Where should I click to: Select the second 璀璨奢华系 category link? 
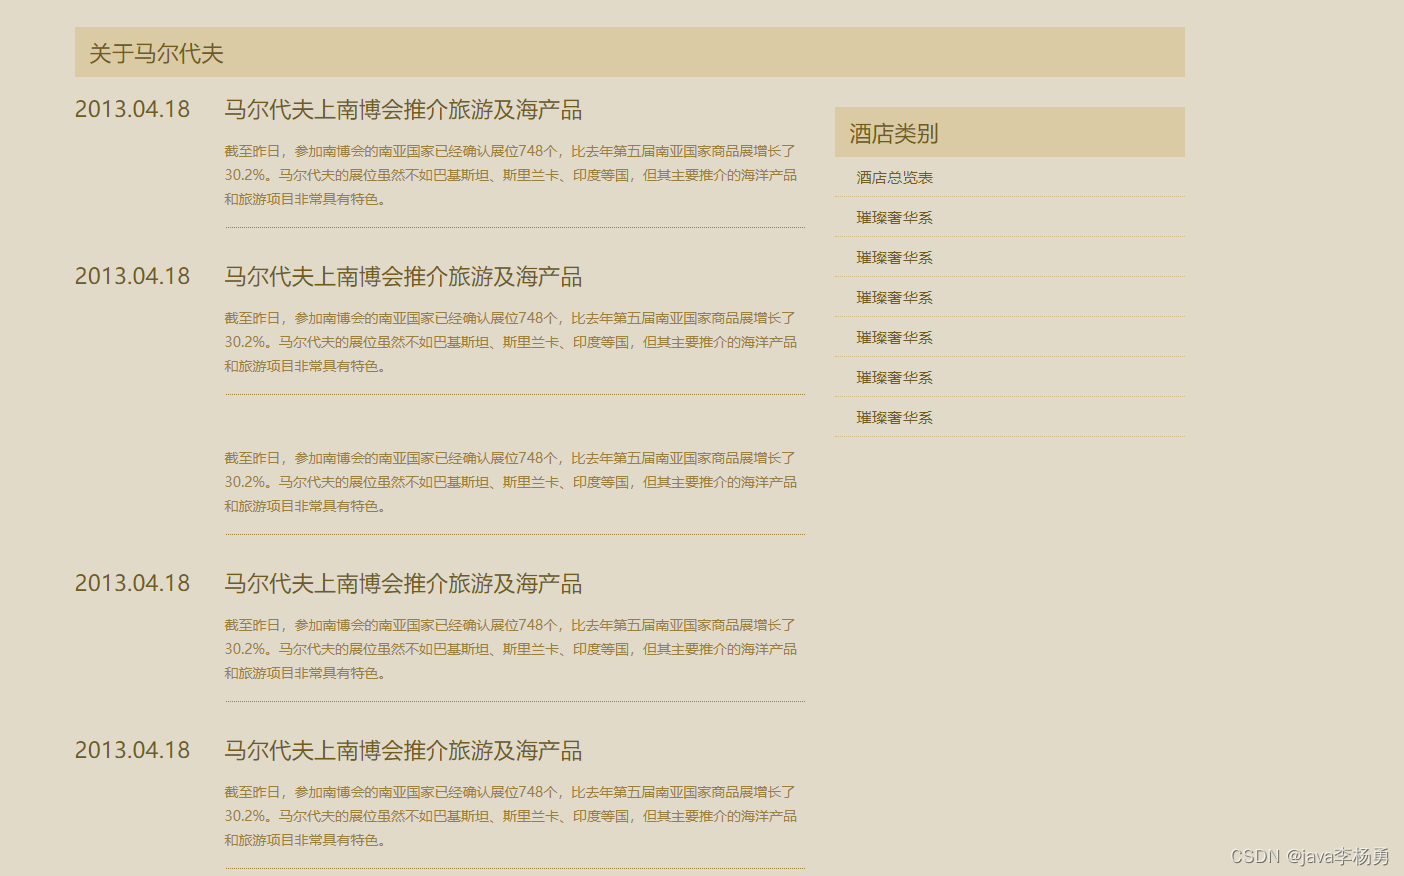pos(894,257)
